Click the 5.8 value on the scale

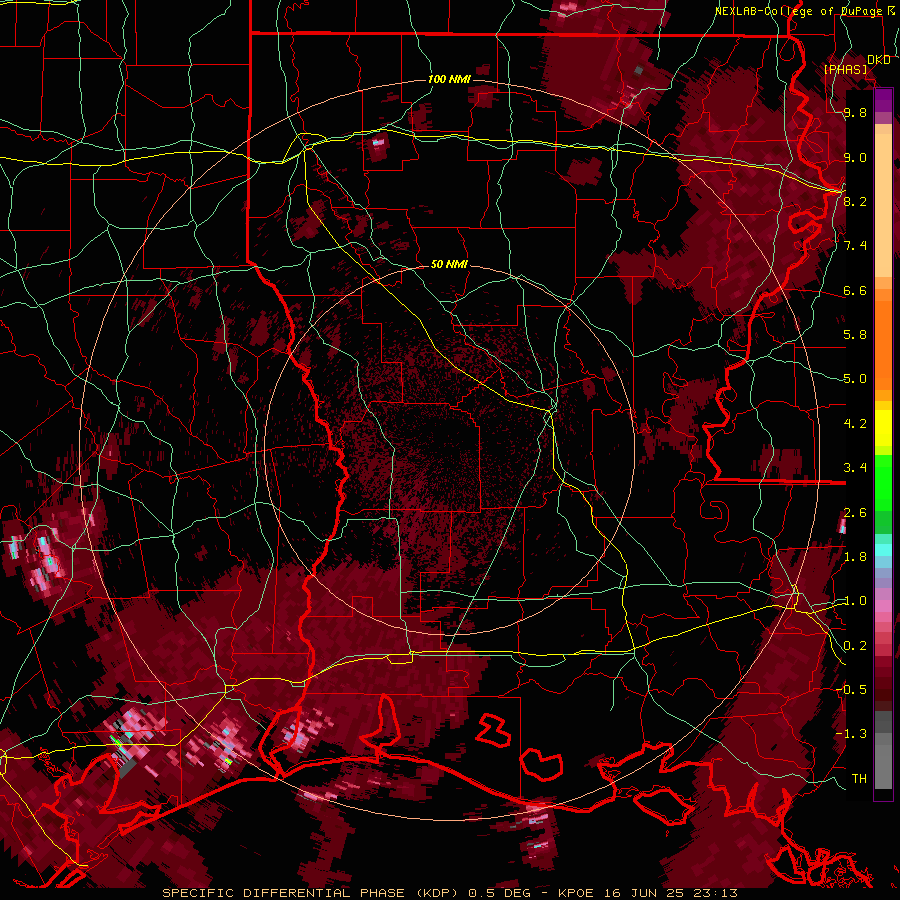855,335
